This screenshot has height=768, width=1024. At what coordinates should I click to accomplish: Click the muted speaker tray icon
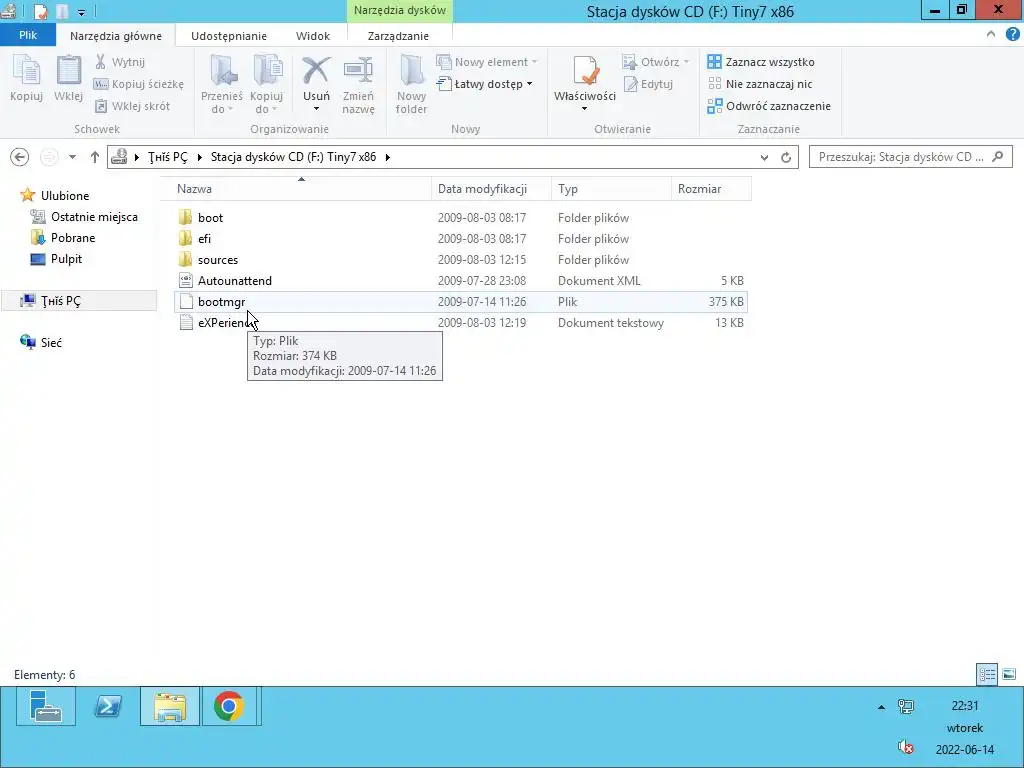(905, 748)
